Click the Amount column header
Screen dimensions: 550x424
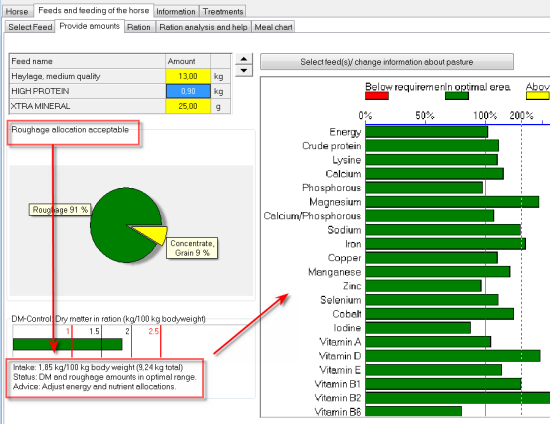click(188, 61)
